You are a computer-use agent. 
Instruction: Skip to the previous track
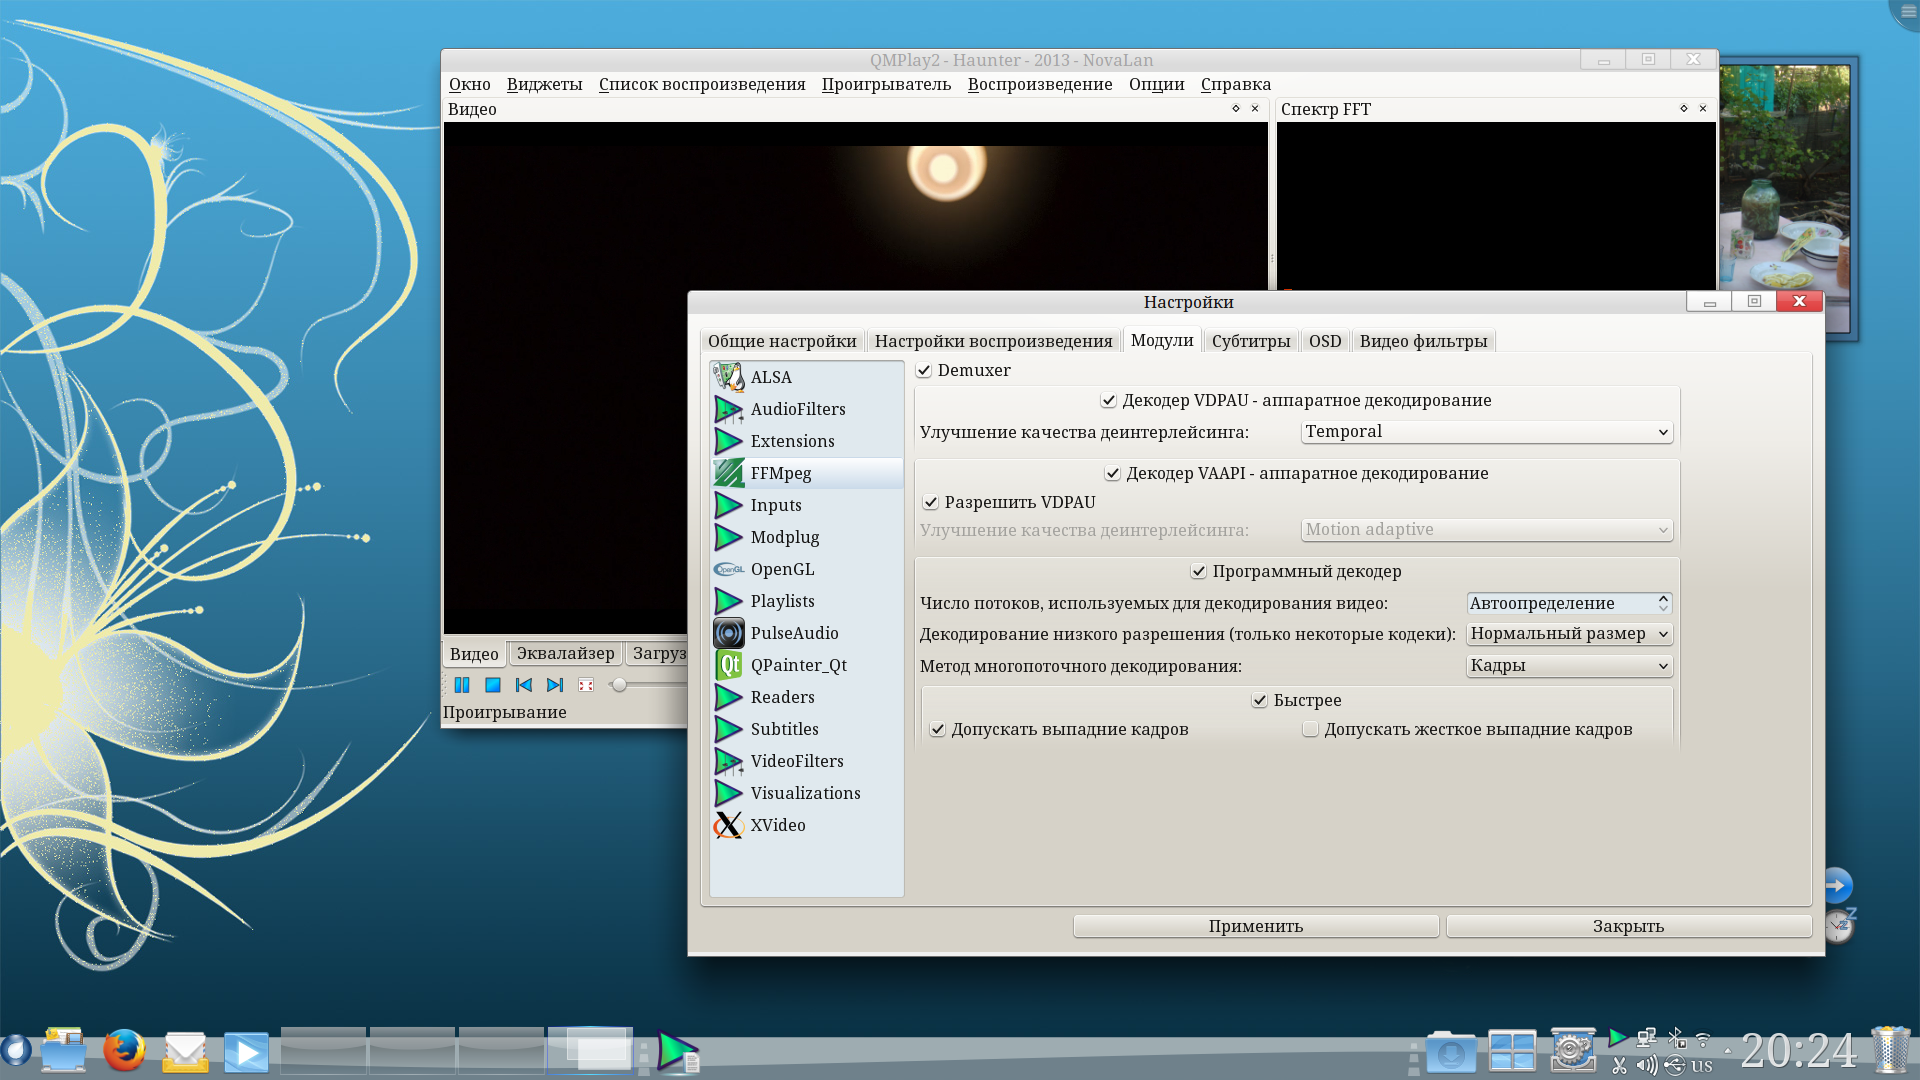tap(523, 685)
